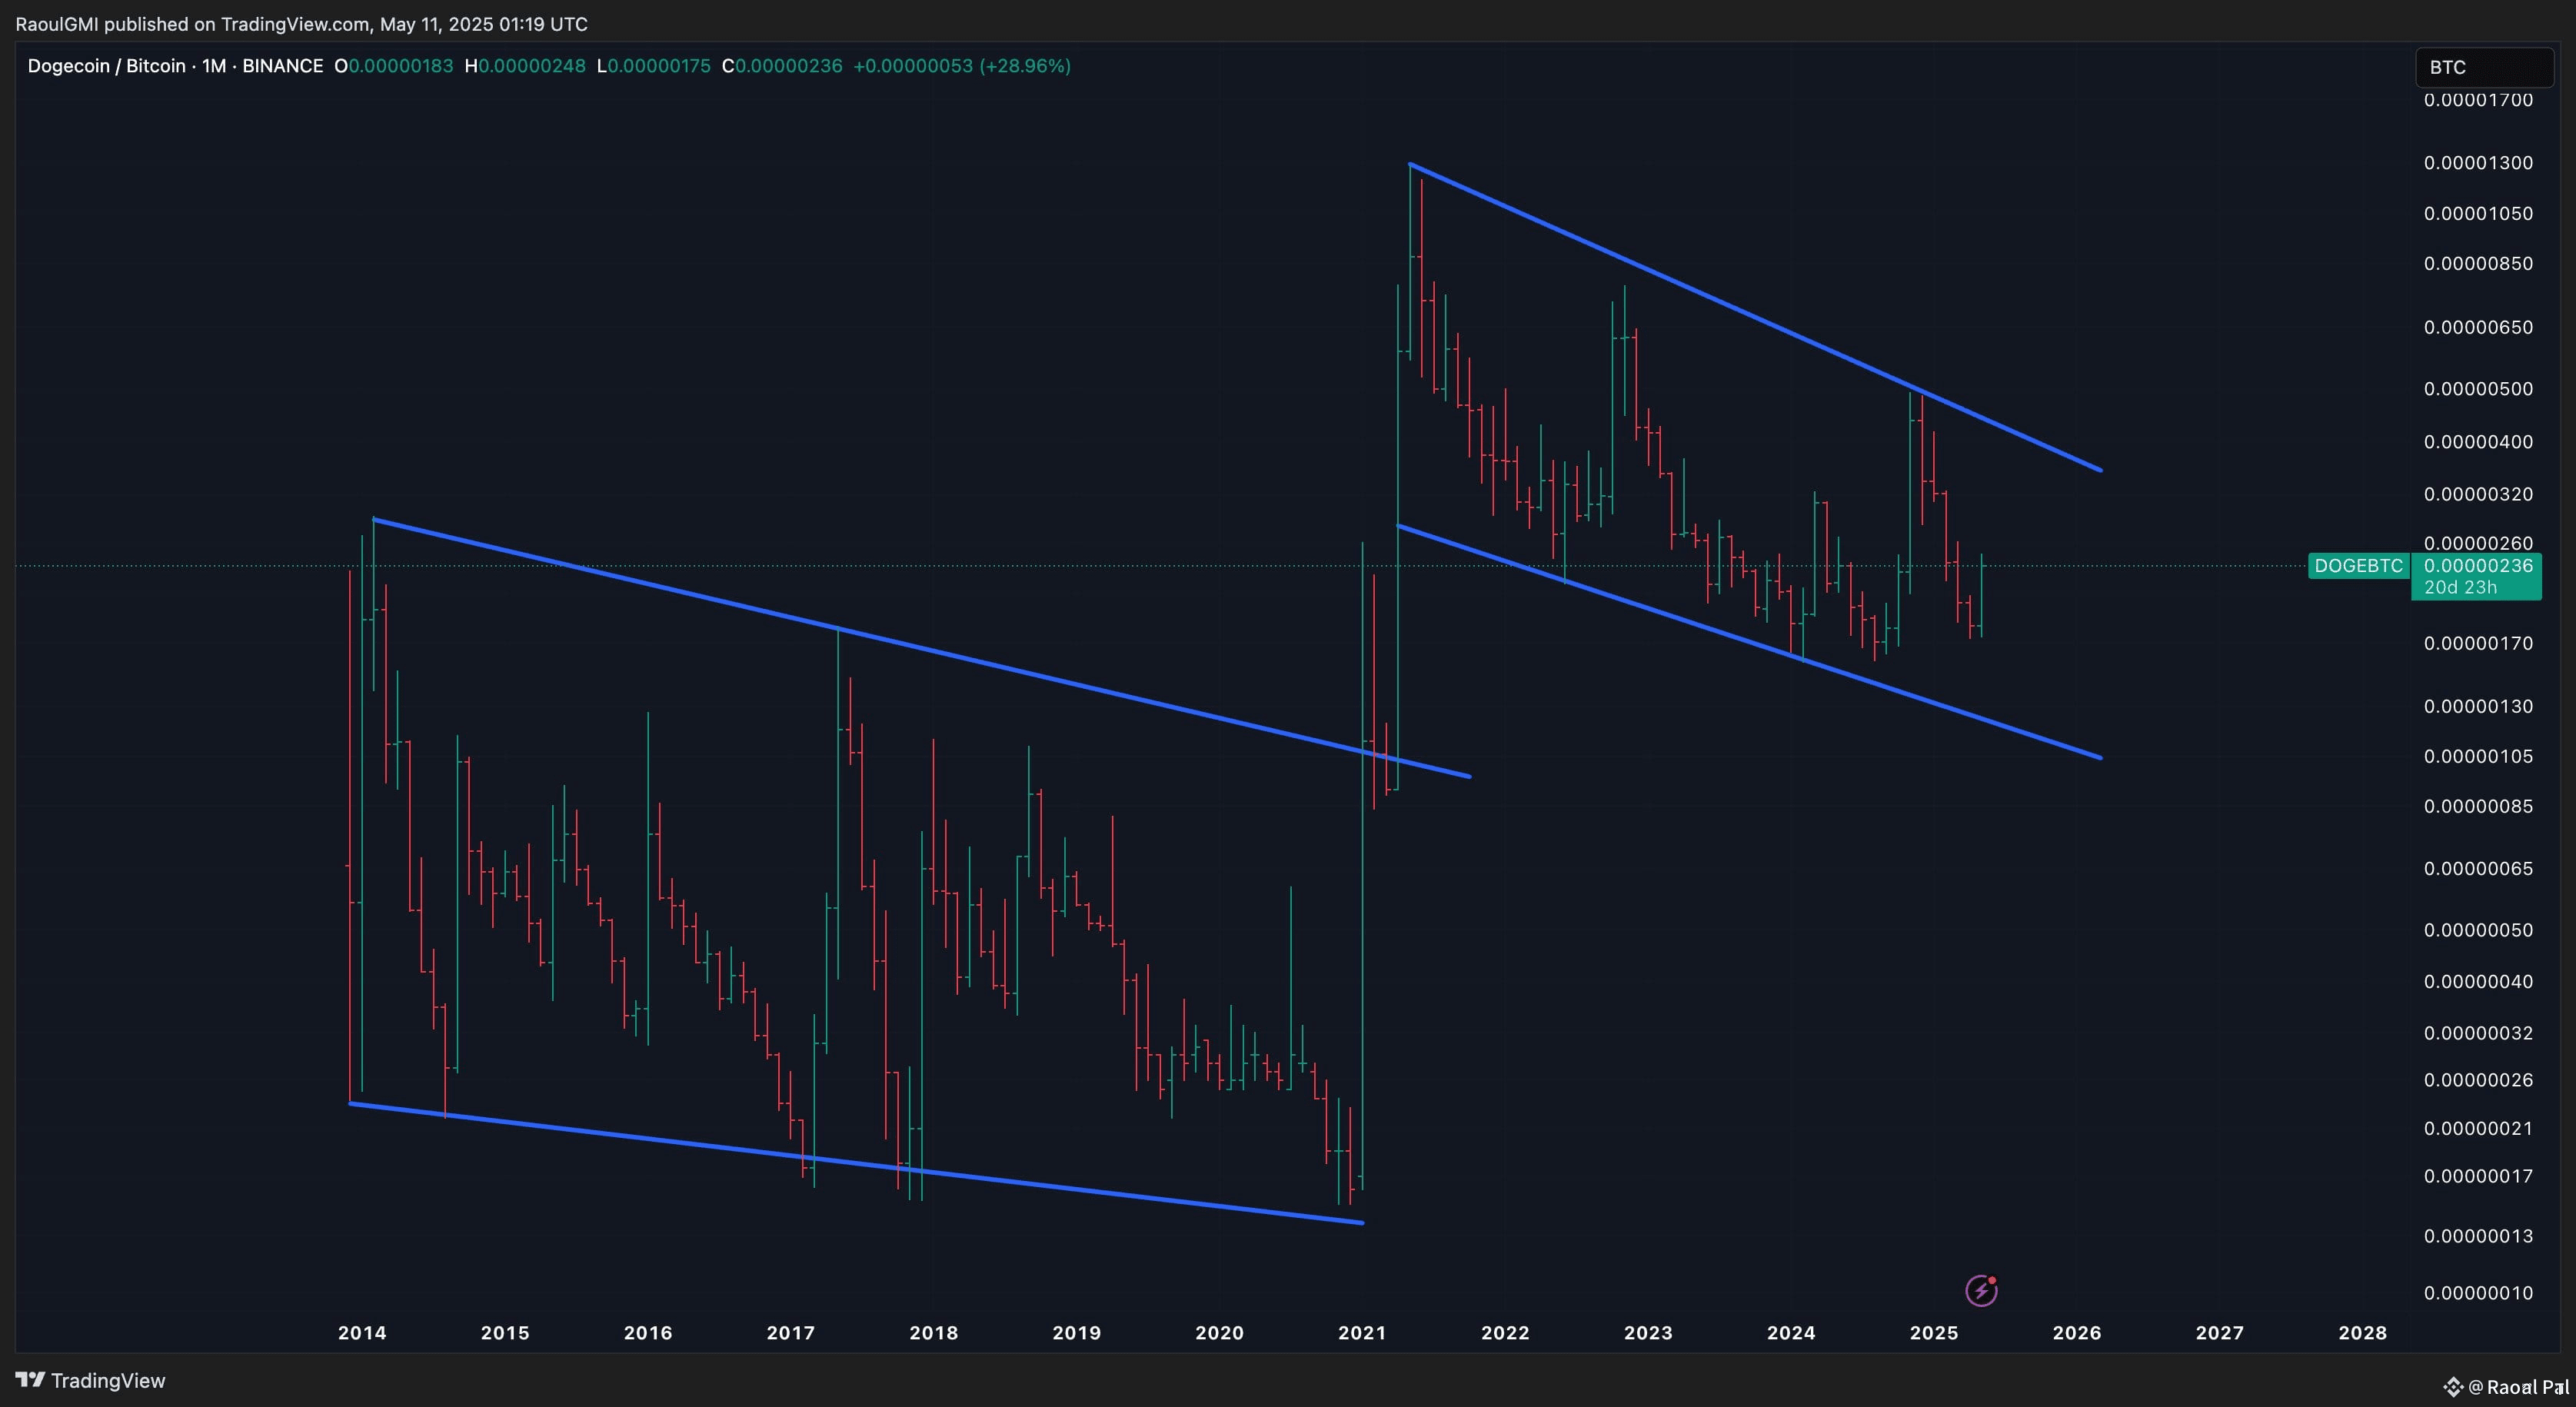Image resolution: width=2576 pixels, height=1407 pixels.
Task: Click the 0.00000650 price axis label
Action: pyautogui.click(x=2478, y=328)
